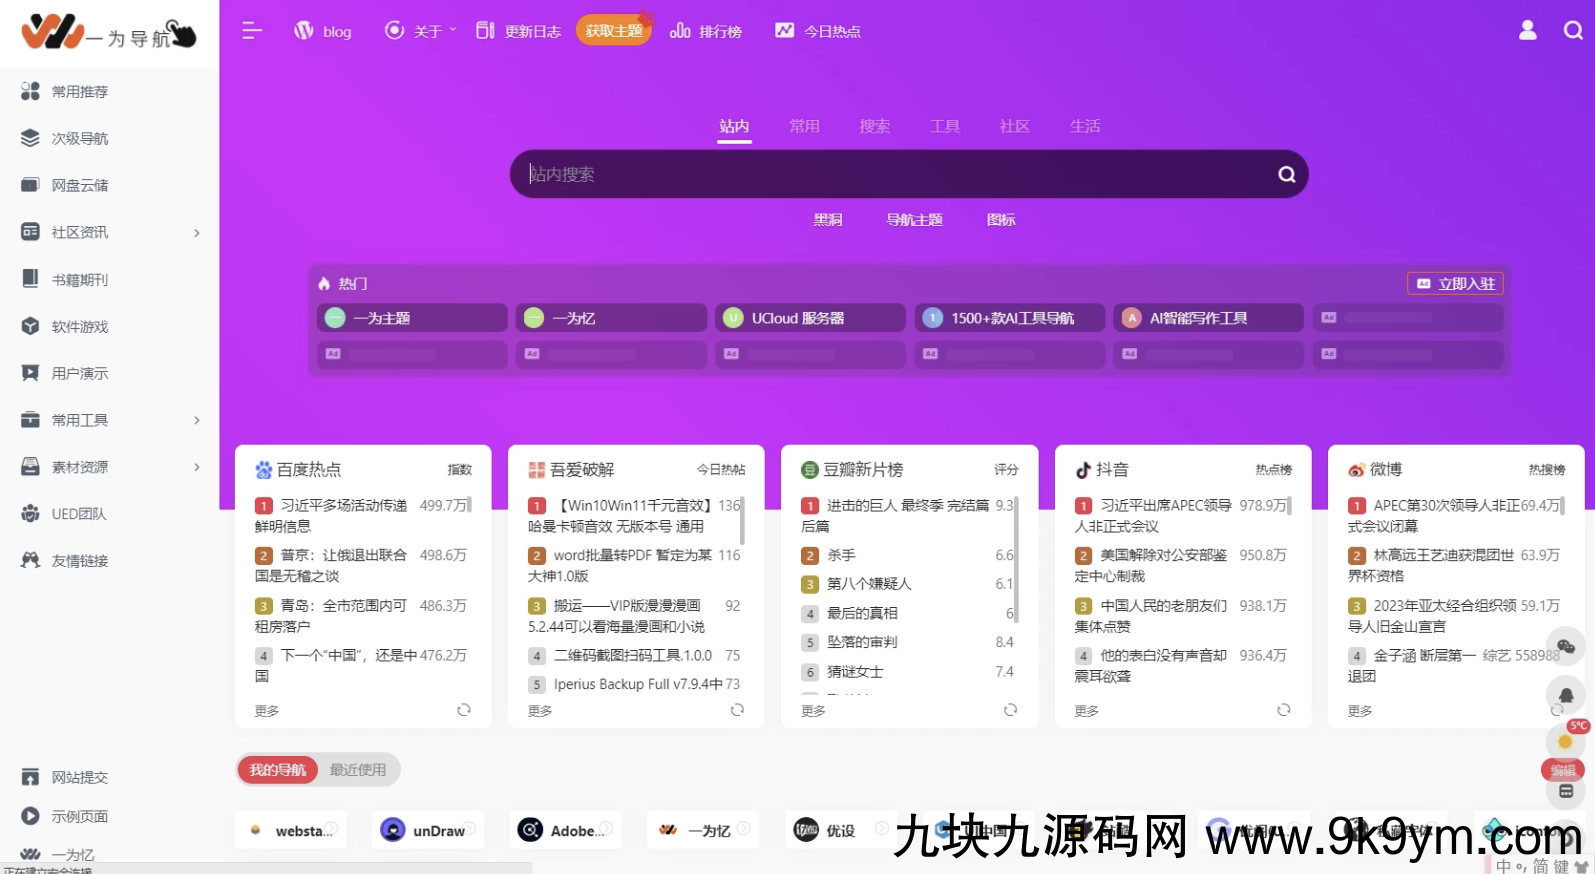This screenshot has width=1595, height=874.
Task: Refresh the 百度热点 card
Action: tap(464, 710)
